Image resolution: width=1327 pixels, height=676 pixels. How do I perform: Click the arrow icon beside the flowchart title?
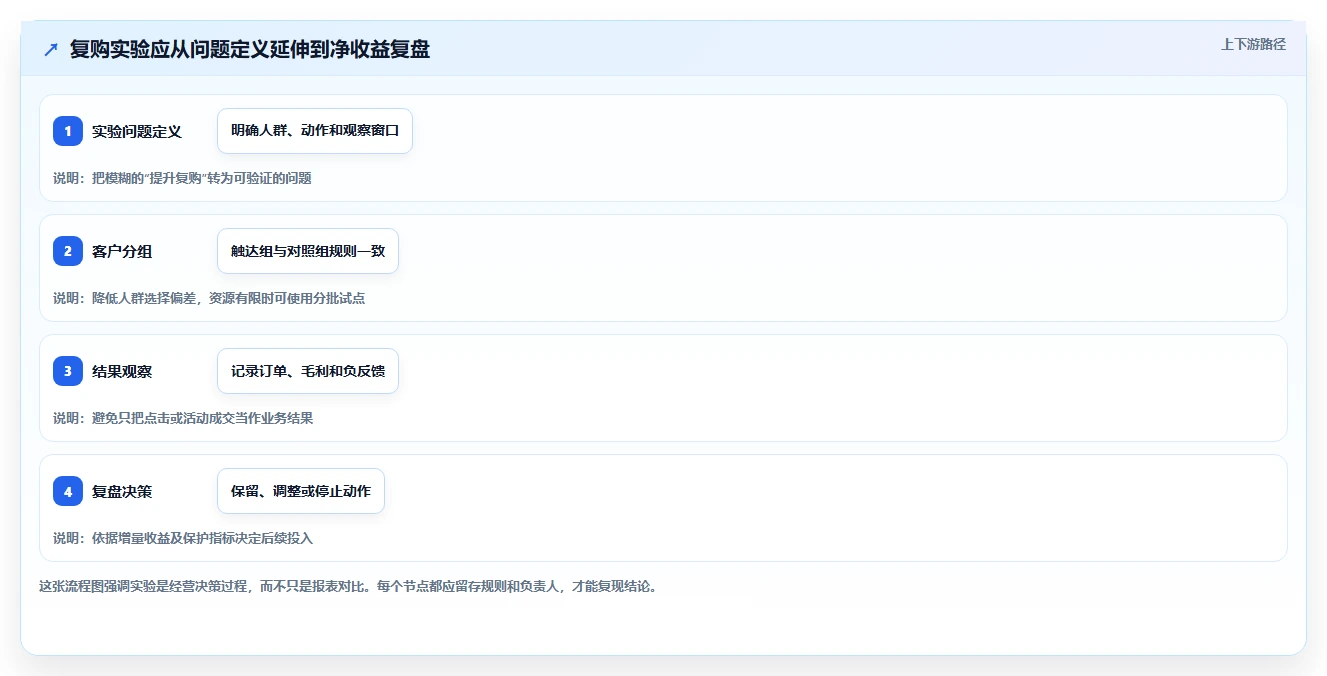pyautogui.click(x=51, y=49)
